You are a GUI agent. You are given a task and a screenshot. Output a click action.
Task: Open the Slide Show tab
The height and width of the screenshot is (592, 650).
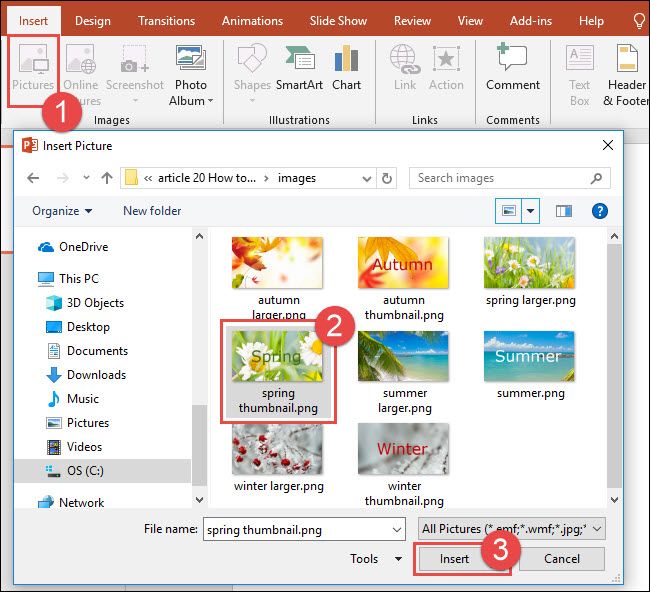pyautogui.click(x=338, y=21)
